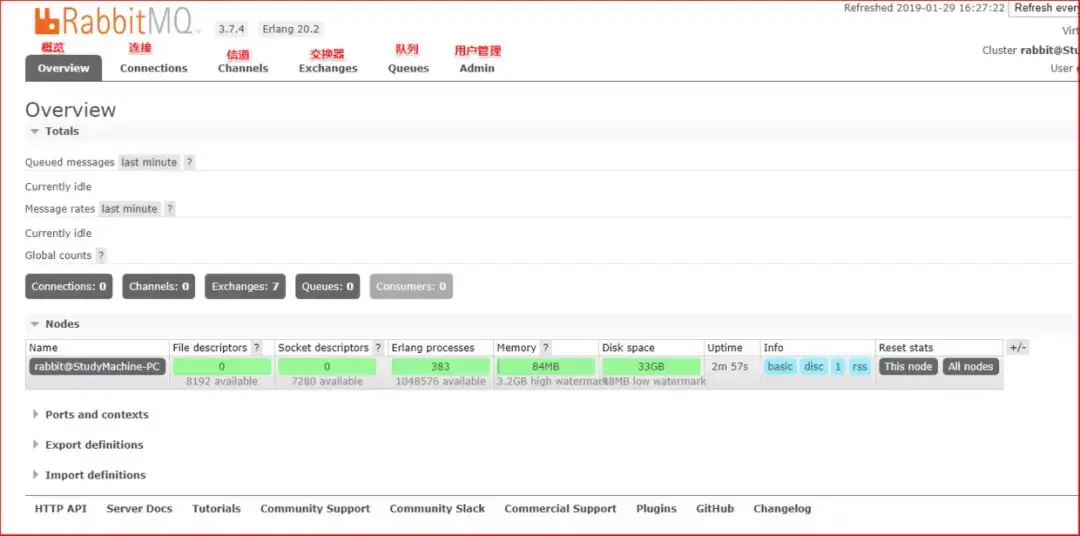Screen dimensions: 1080x536
Task: Change Message rates last minute range
Action: click(129, 209)
